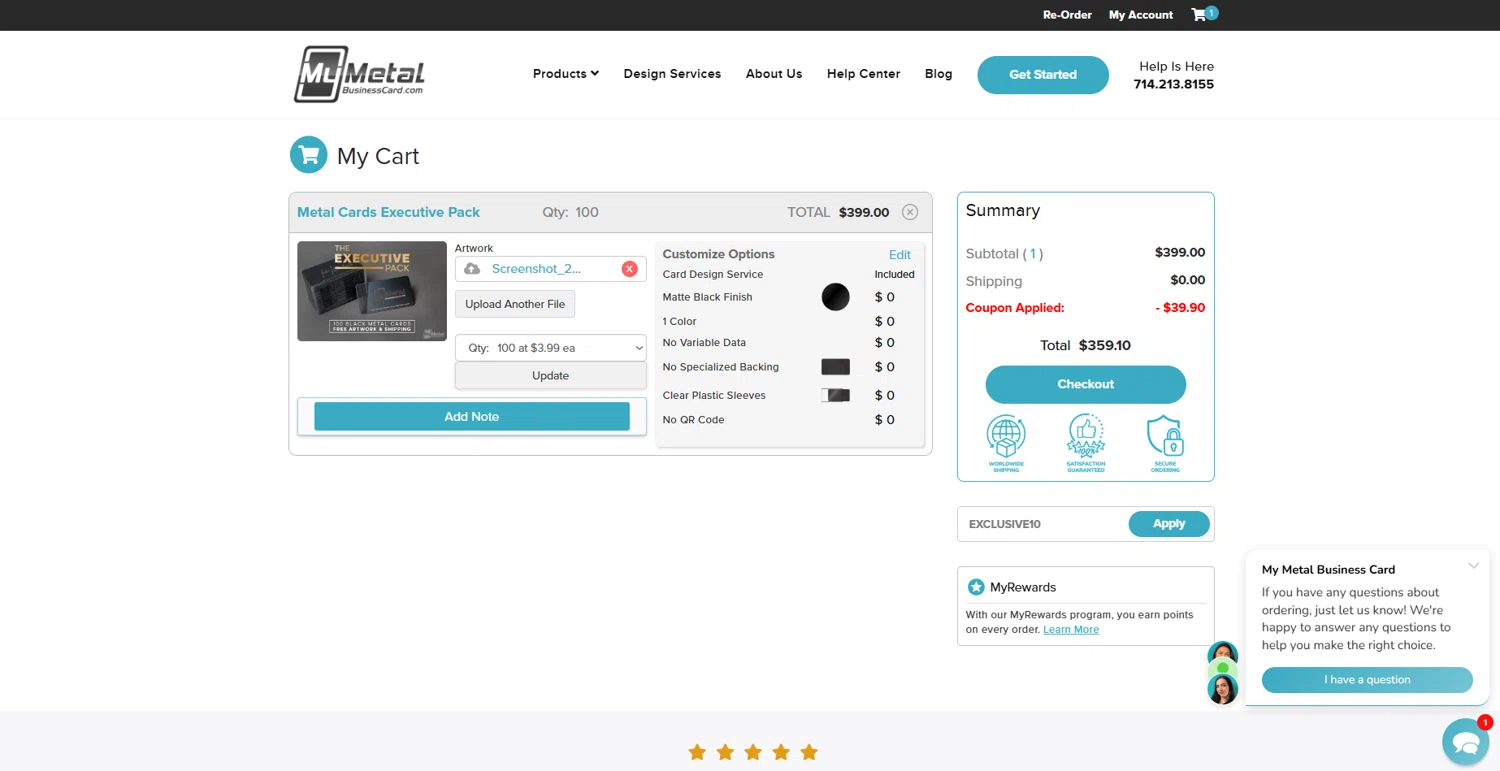The height and width of the screenshot is (771, 1500).
Task: Click the Qty: 100 text in item header
Action: coord(570,212)
